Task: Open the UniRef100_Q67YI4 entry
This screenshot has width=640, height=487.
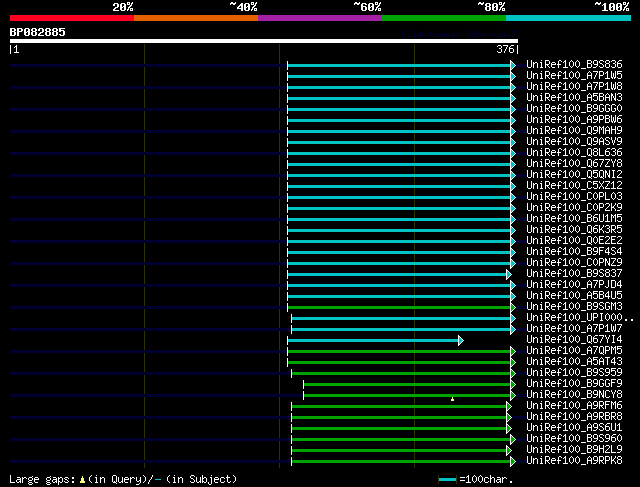Action: pyautogui.click(x=574, y=340)
